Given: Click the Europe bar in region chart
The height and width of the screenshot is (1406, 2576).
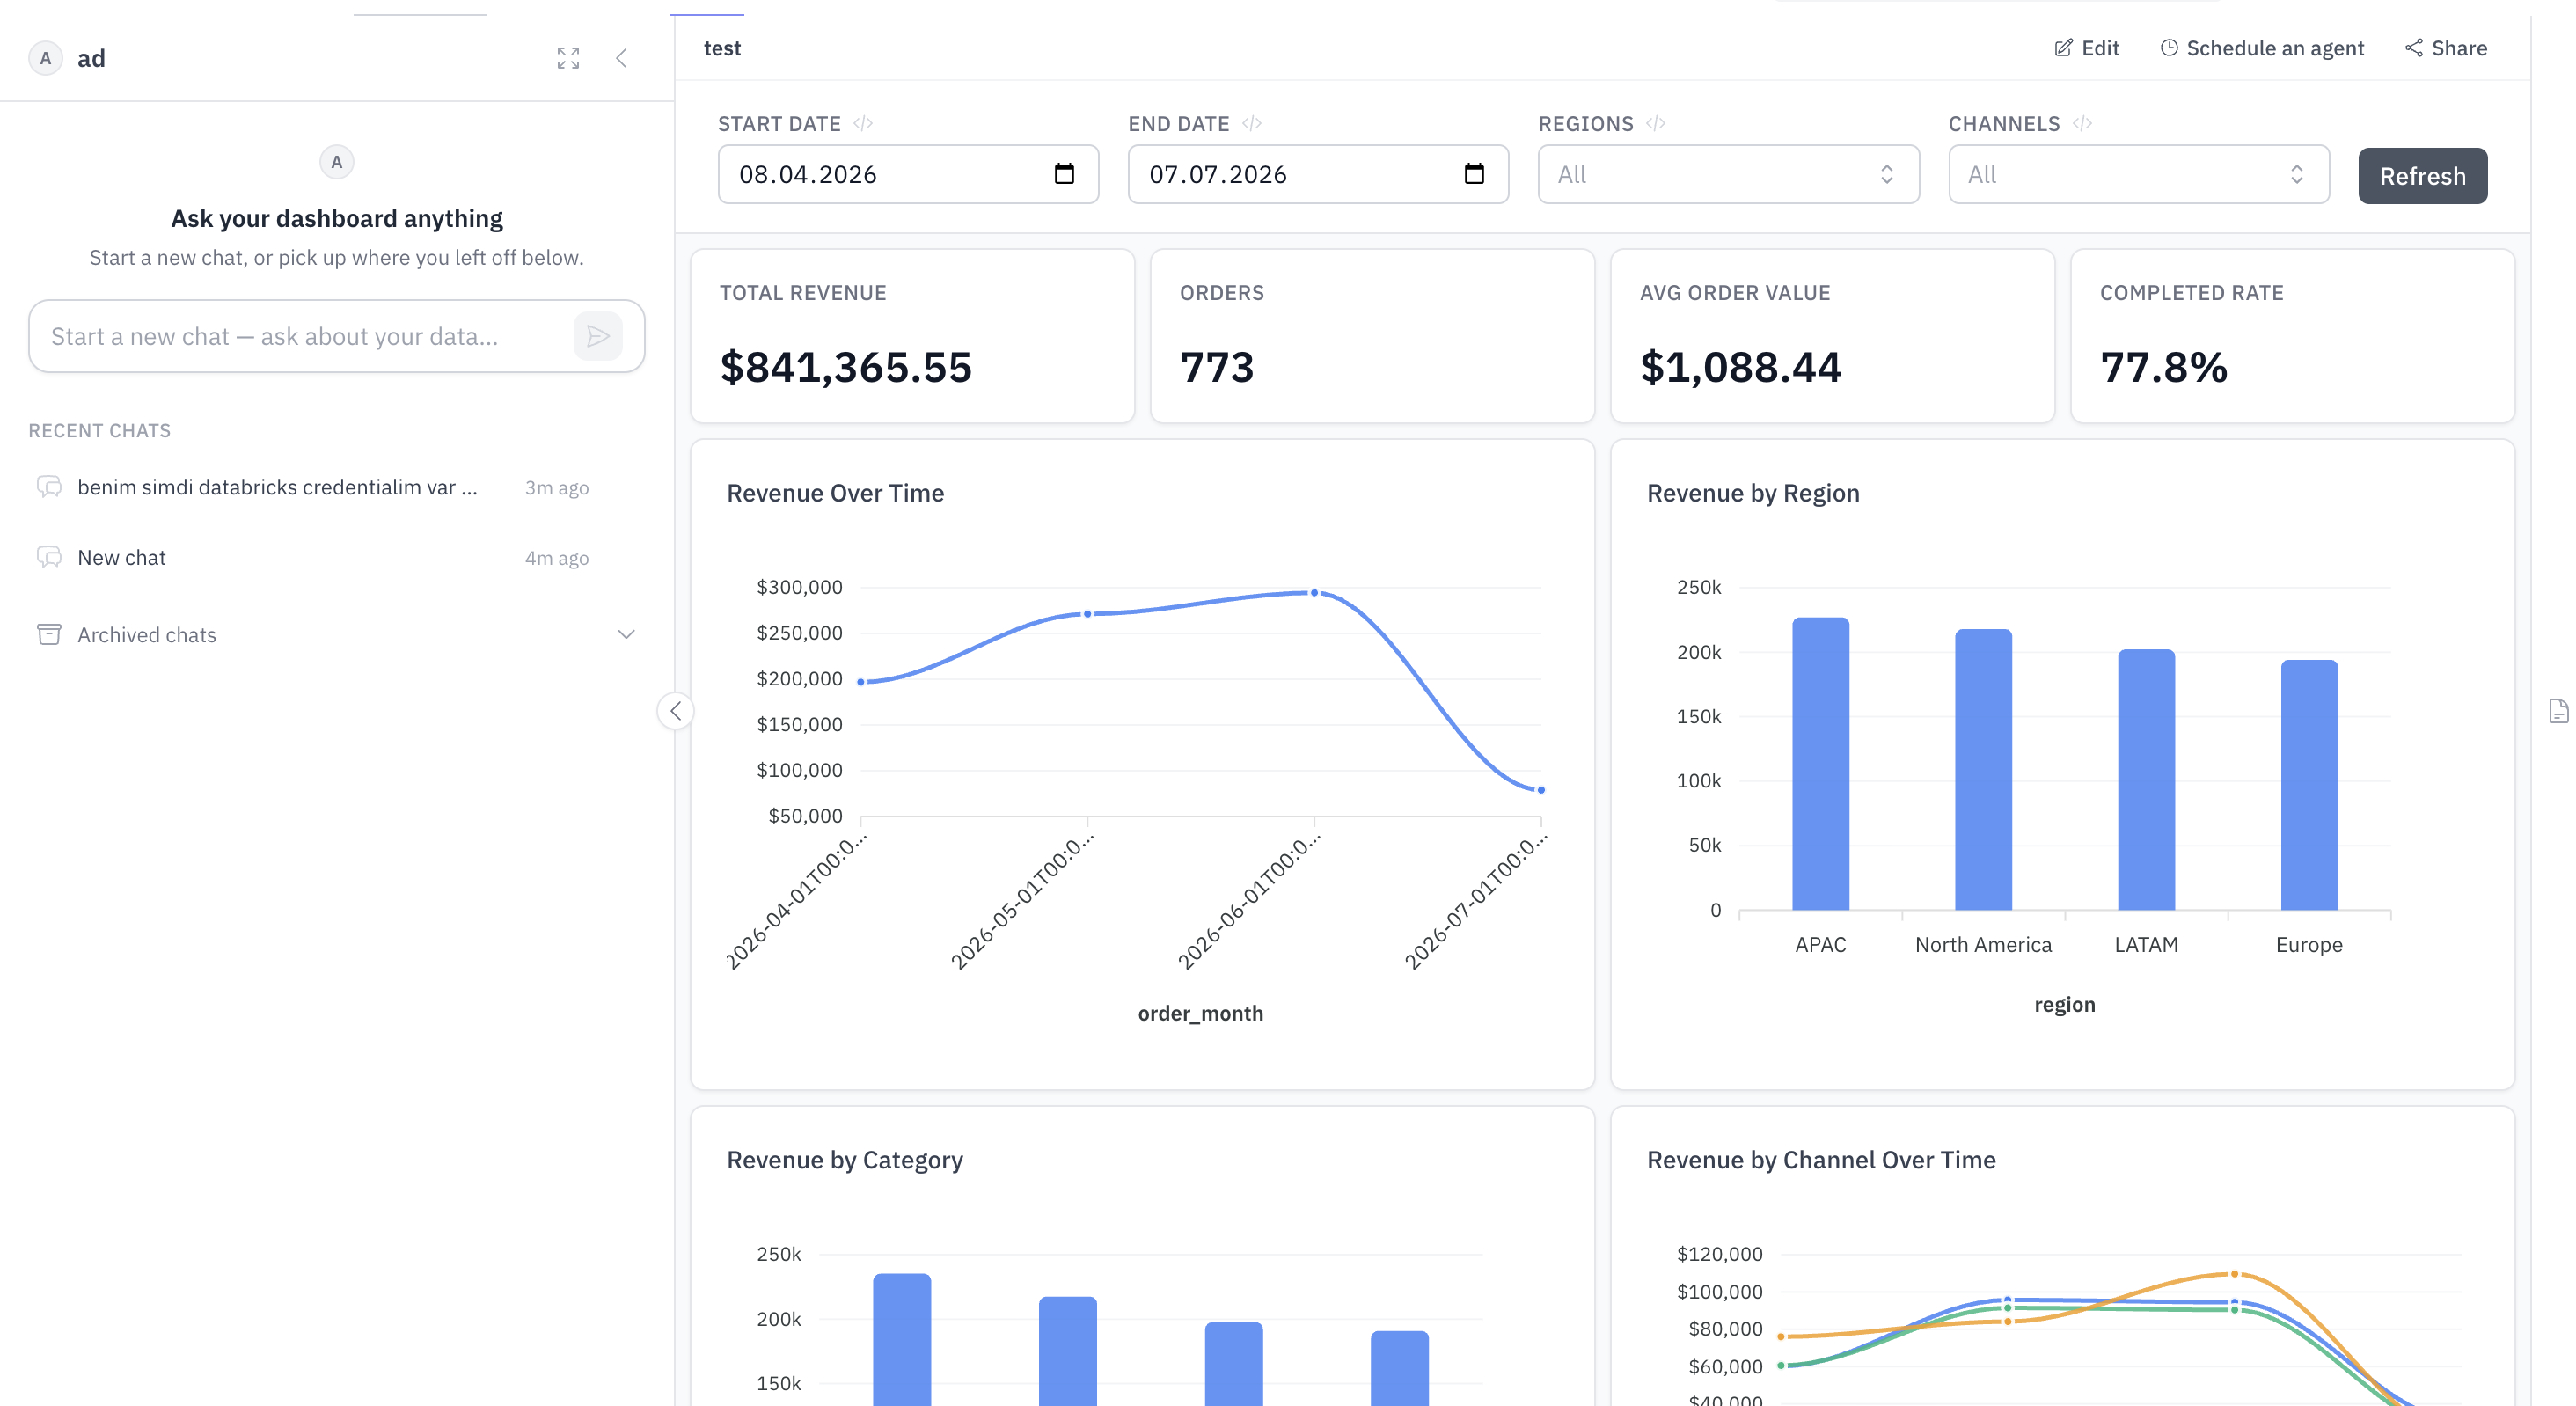Looking at the screenshot, I should [2309, 785].
